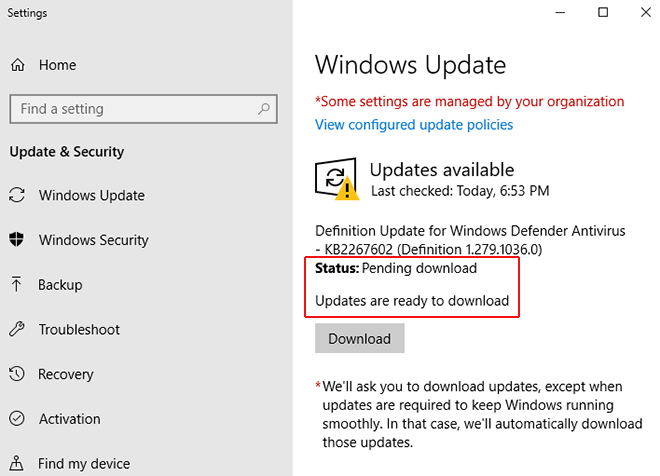Click the Download button
This screenshot has height=476, width=660.
tap(359, 338)
